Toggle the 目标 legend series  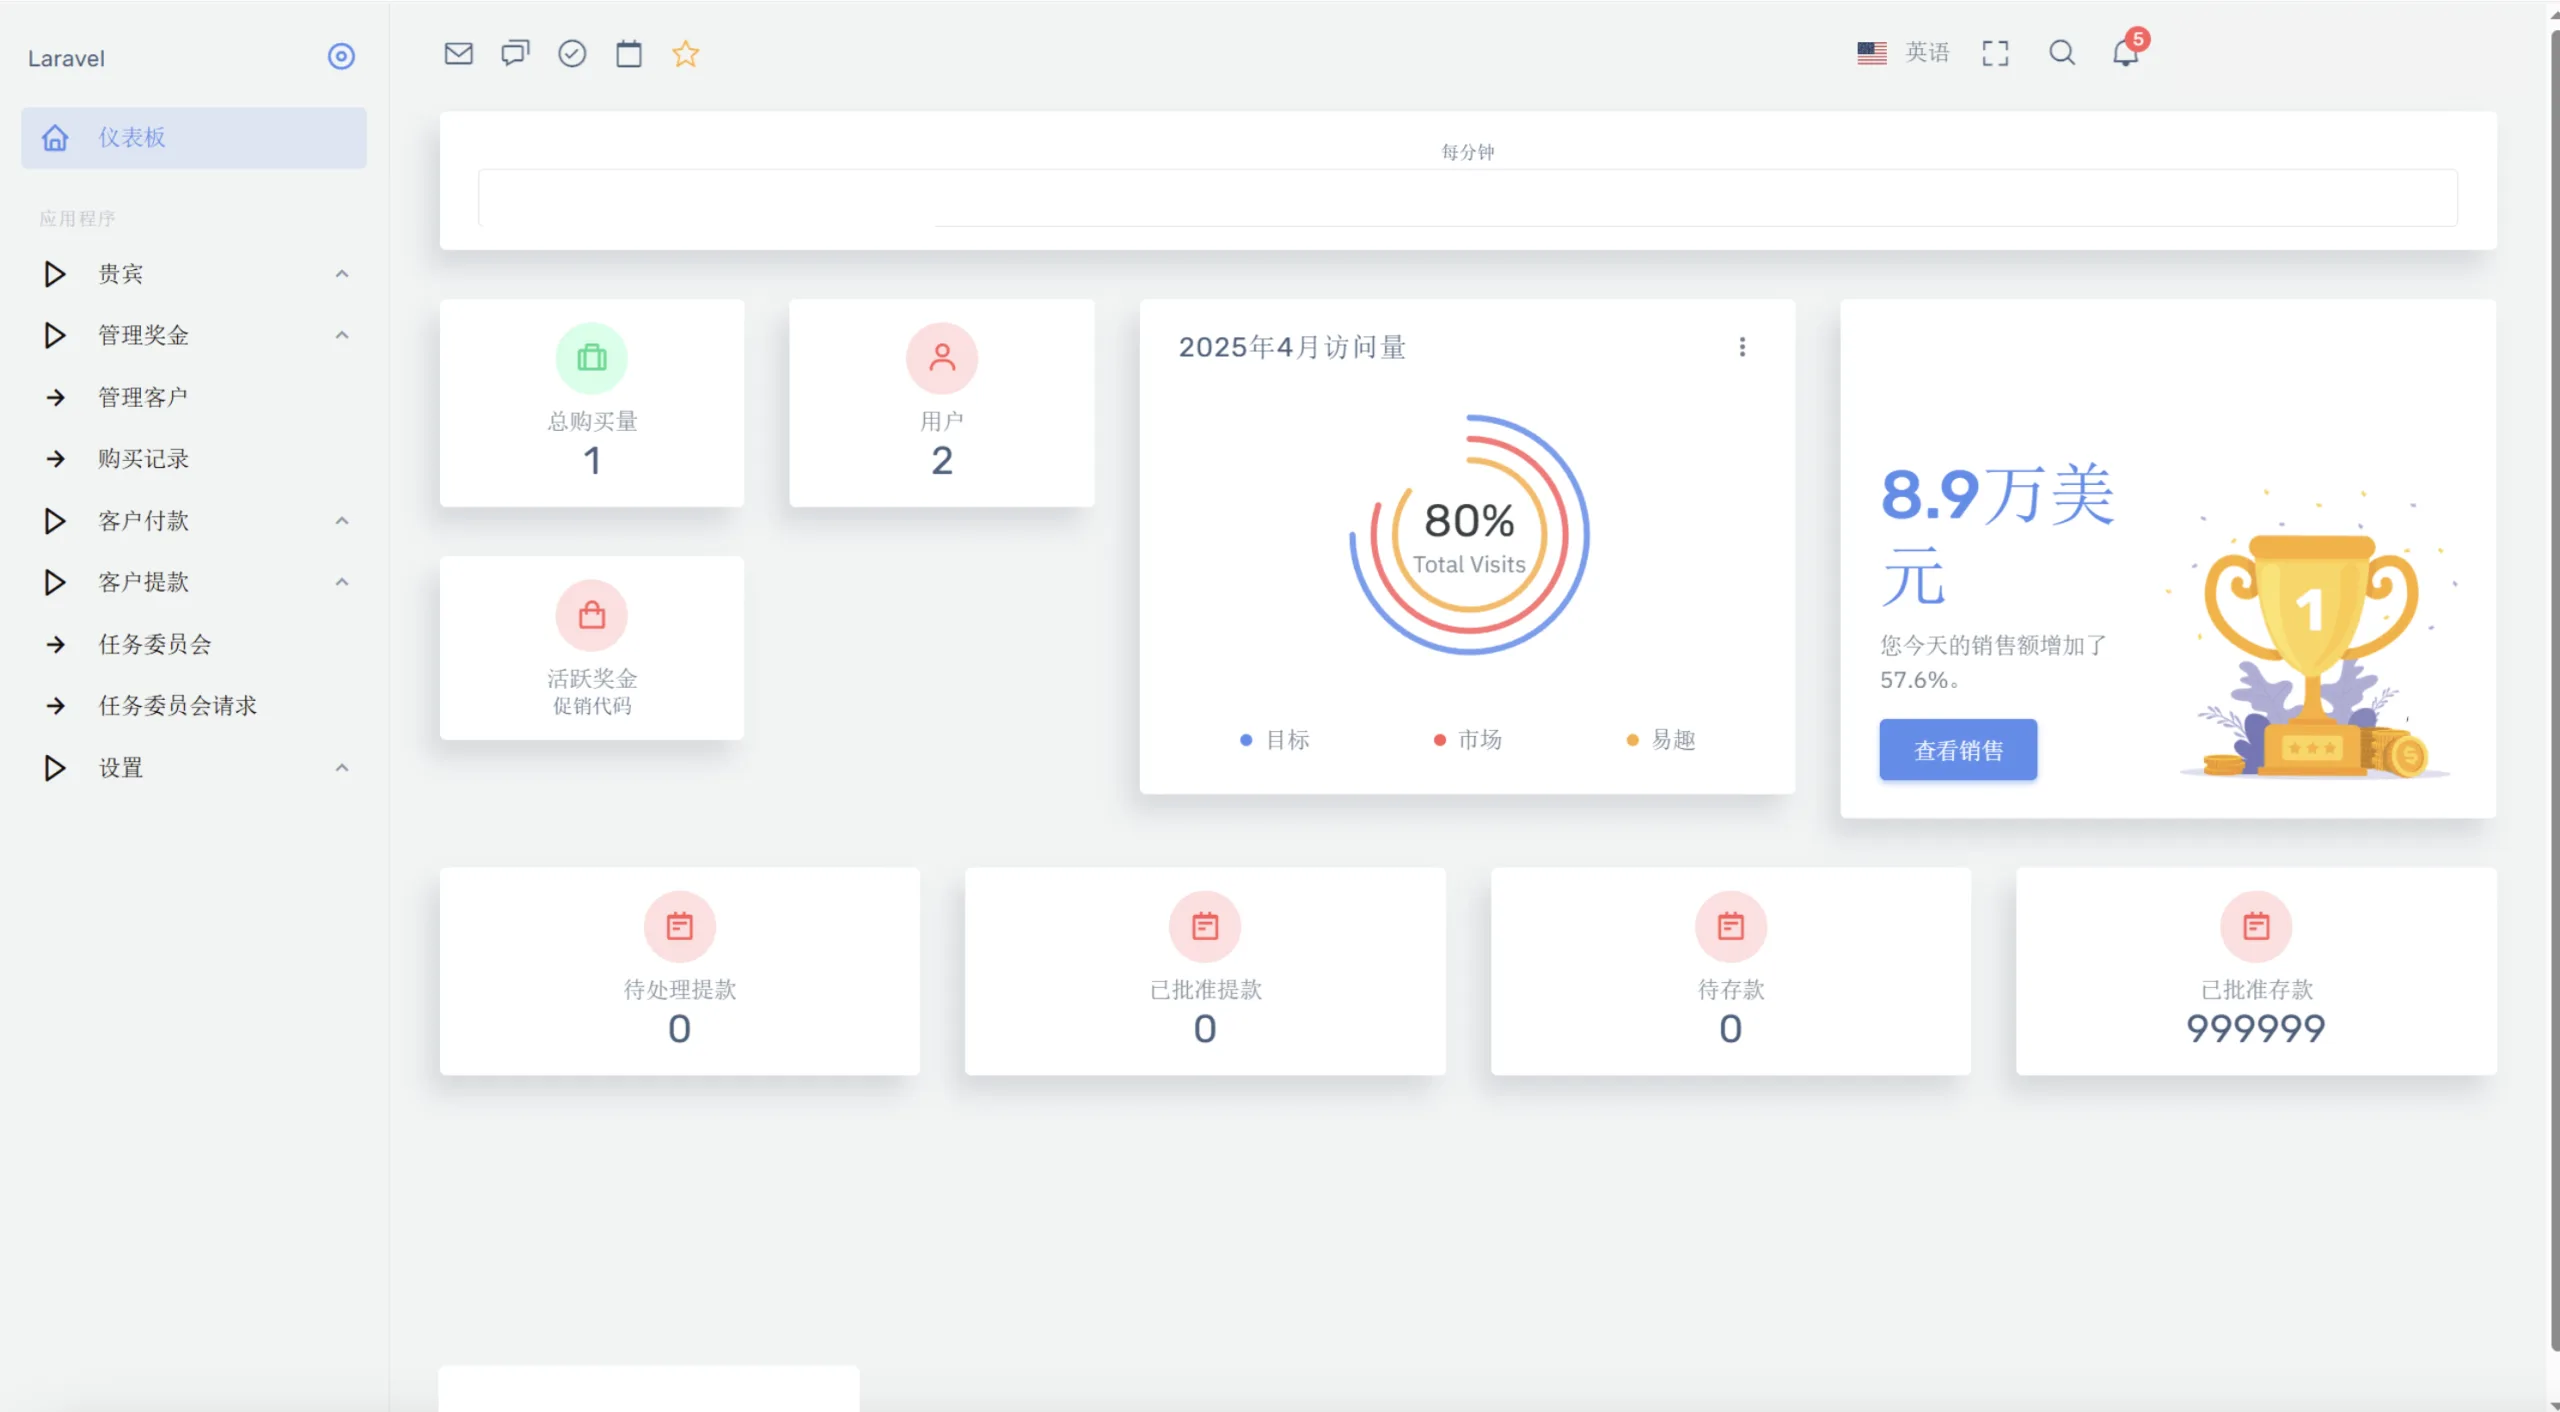[1275, 740]
